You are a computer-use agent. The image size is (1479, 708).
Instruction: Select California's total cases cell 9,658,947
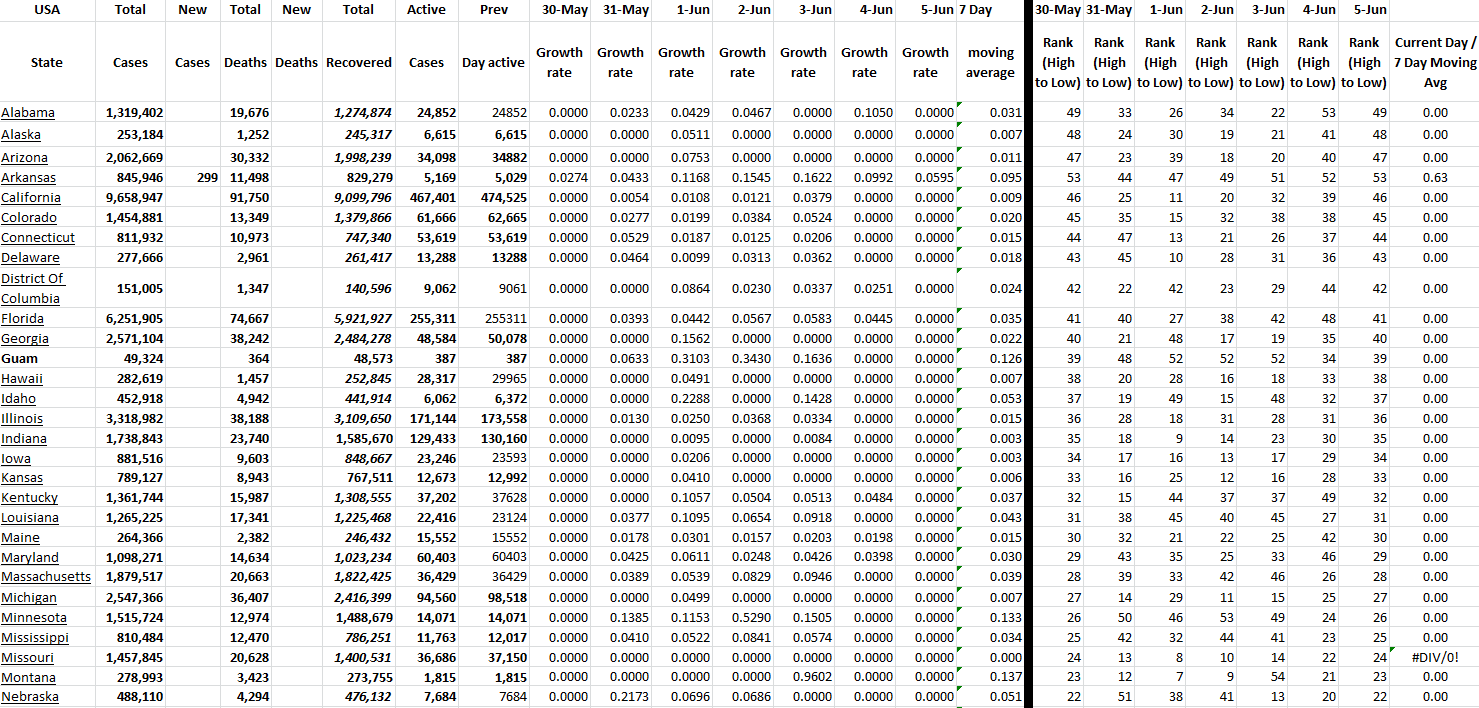coord(130,198)
